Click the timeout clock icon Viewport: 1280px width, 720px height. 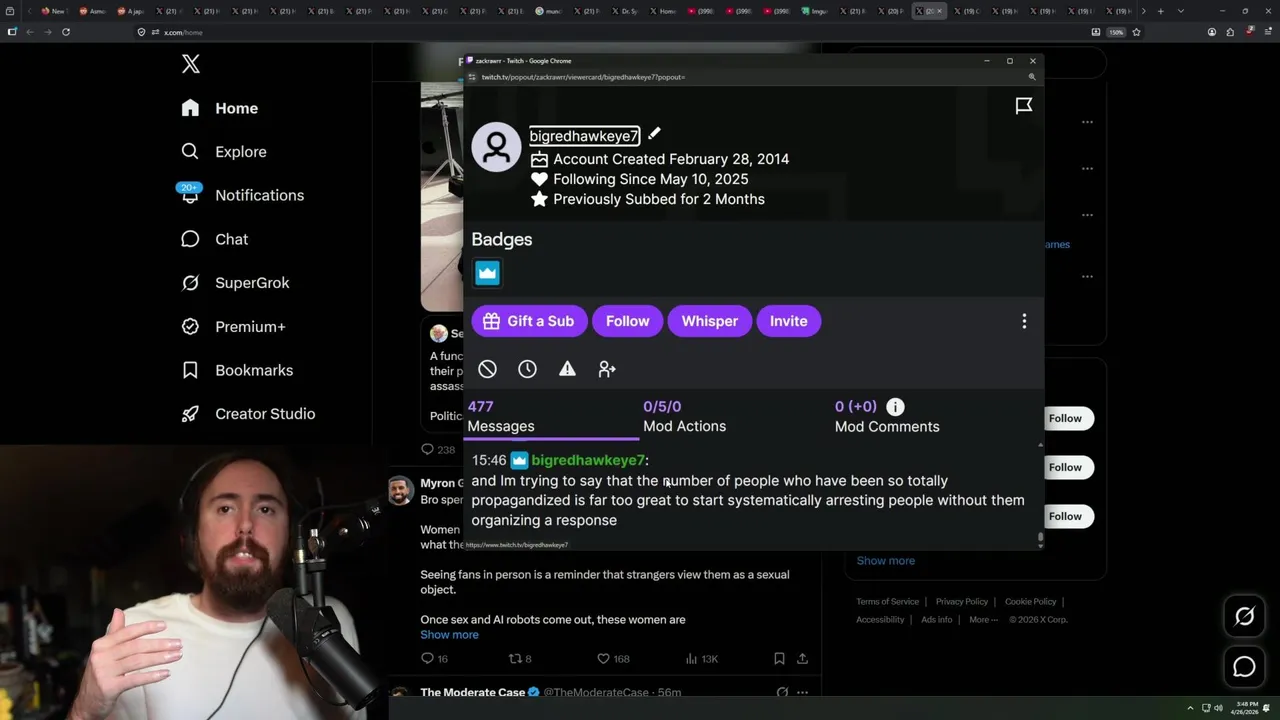(527, 369)
